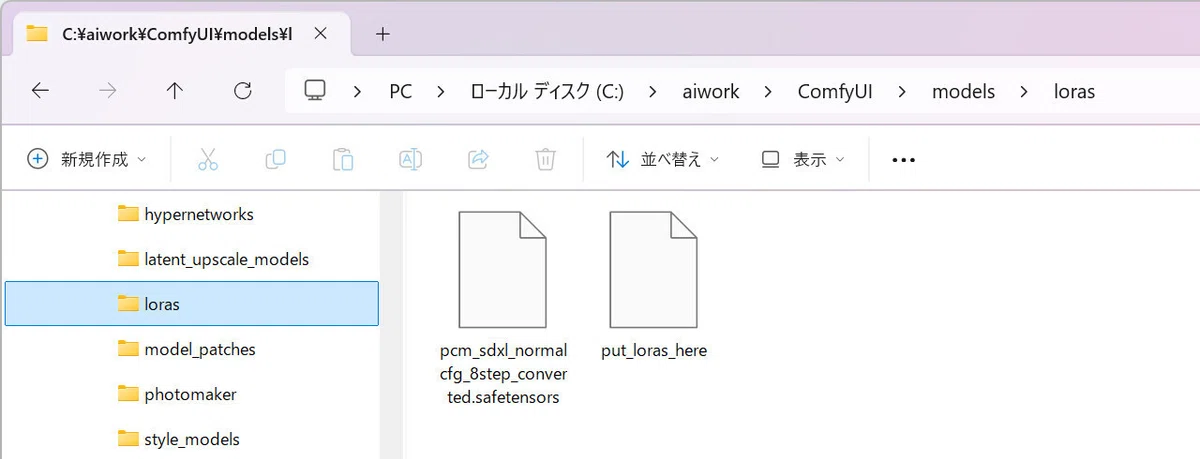Click the Rename icon in toolbar

tap(410, 159)
